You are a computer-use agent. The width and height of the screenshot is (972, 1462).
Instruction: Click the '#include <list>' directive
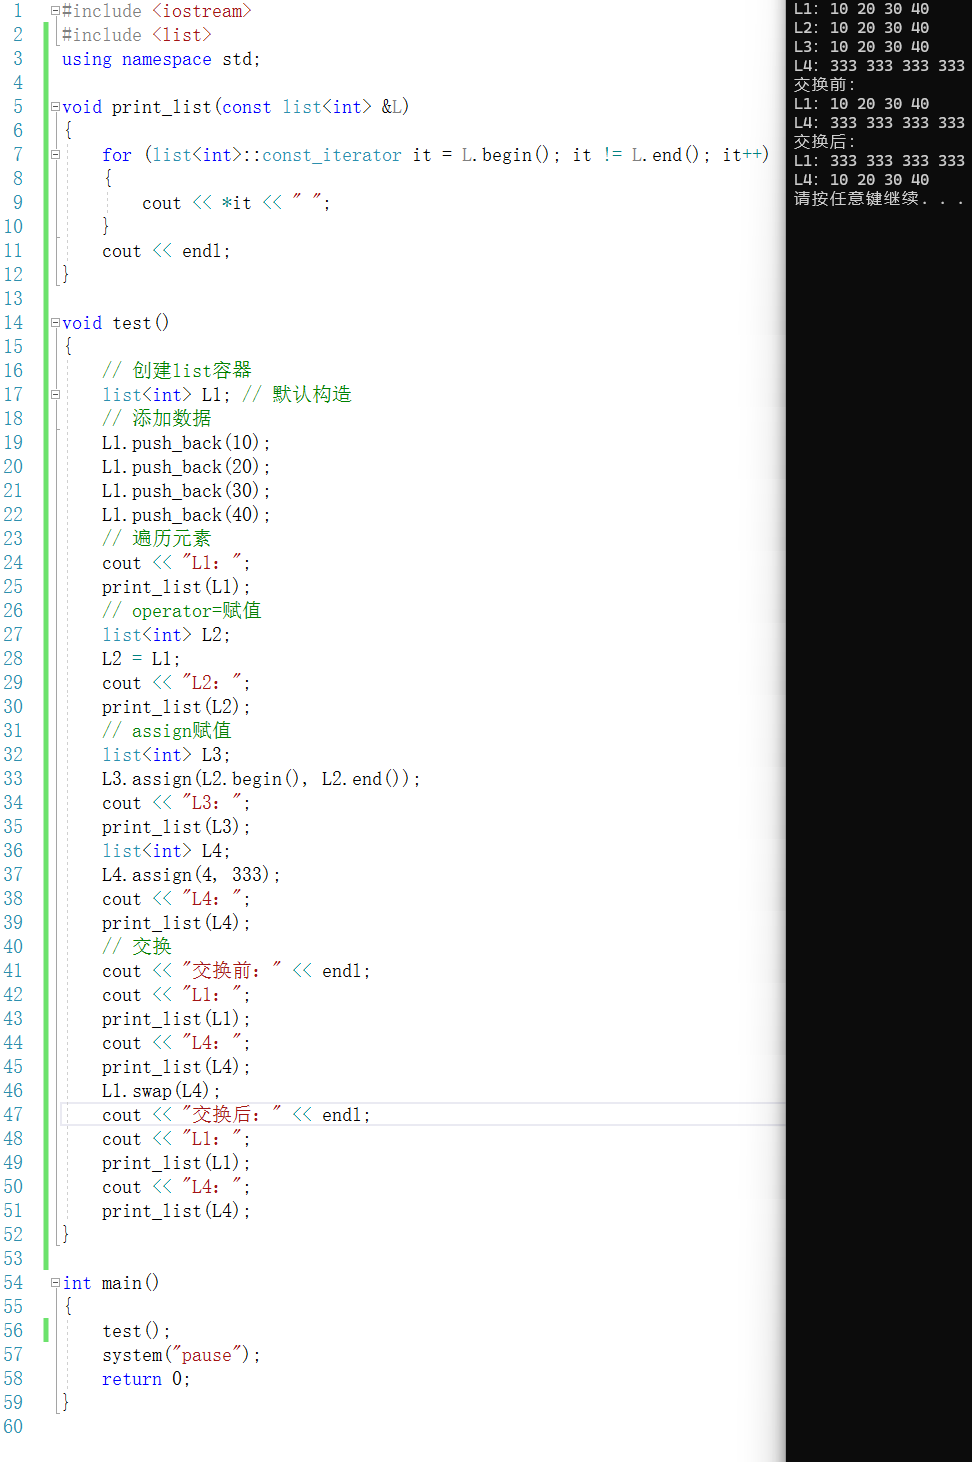pyautogui.click(x=137, y=35)
